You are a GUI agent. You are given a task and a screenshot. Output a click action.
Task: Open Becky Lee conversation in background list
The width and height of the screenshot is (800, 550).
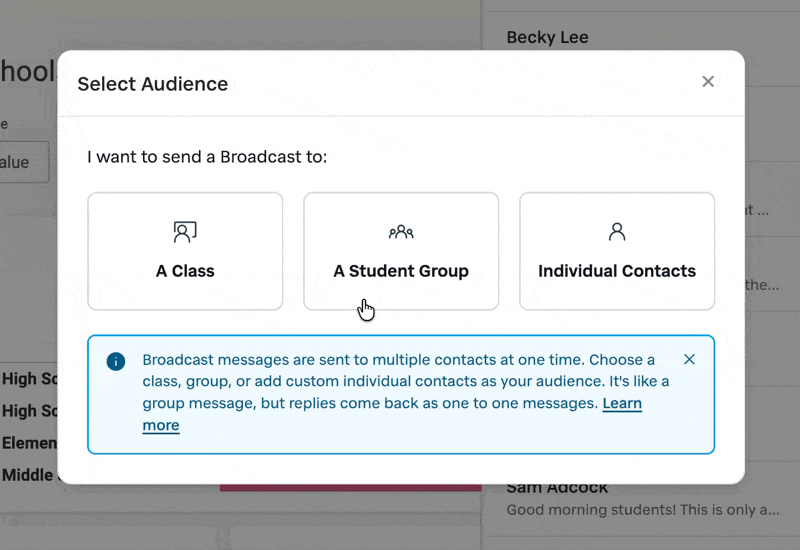point(547,37)
